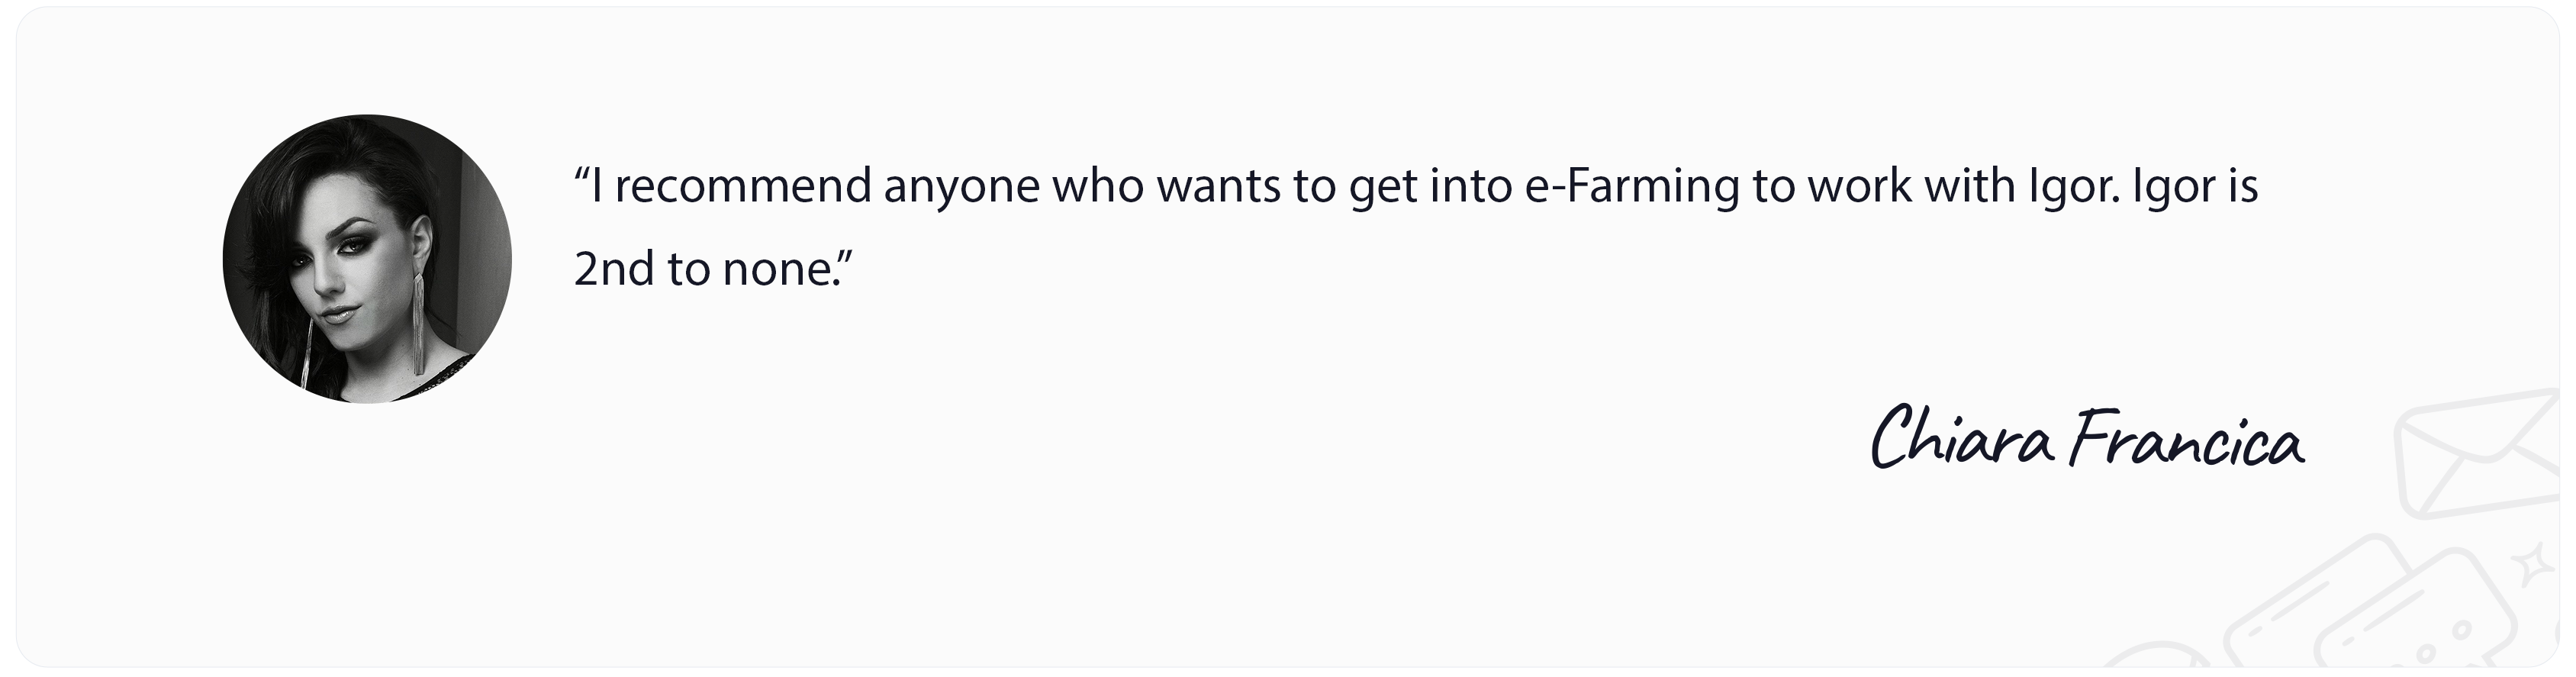The image size is (2576, 677).
Task: Click the first name 'Chiara' in signature
Action: (x=1962, y=440)
